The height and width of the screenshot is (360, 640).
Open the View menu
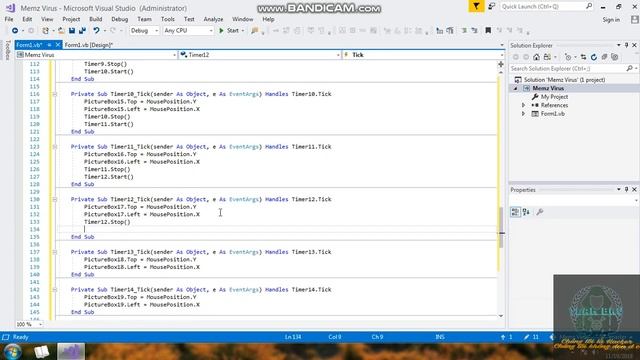47,19
